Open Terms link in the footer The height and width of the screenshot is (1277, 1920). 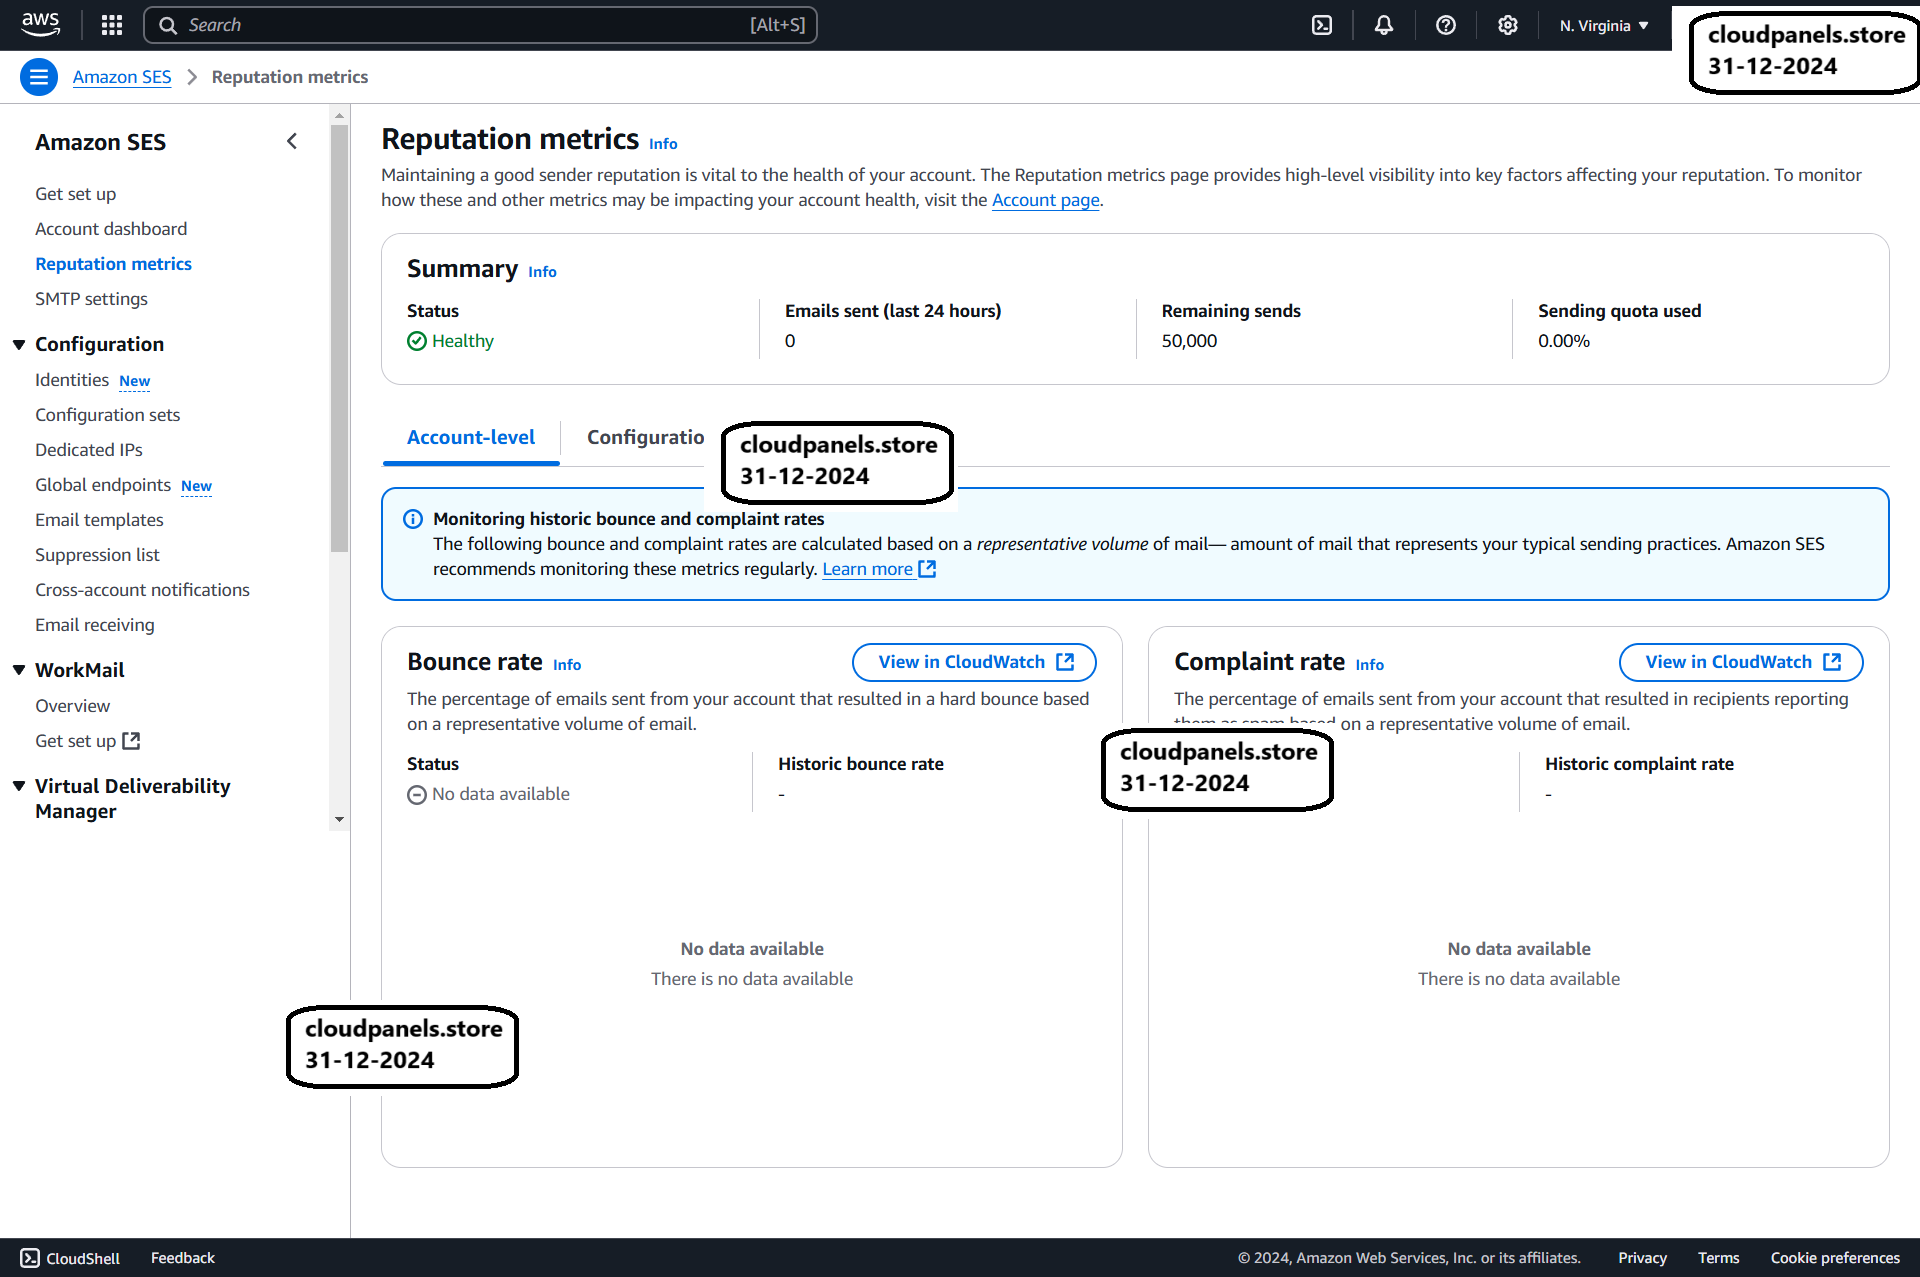point(1719,1258)
